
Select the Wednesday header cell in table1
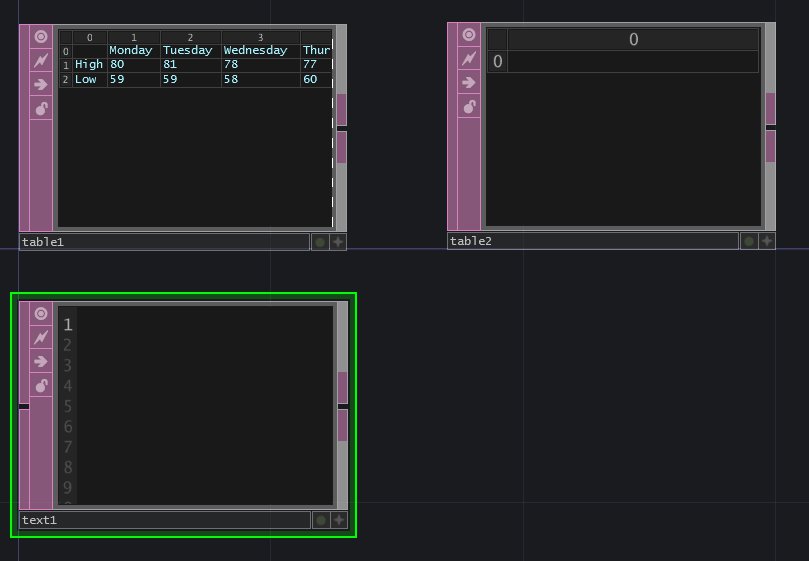coord(259,50)
